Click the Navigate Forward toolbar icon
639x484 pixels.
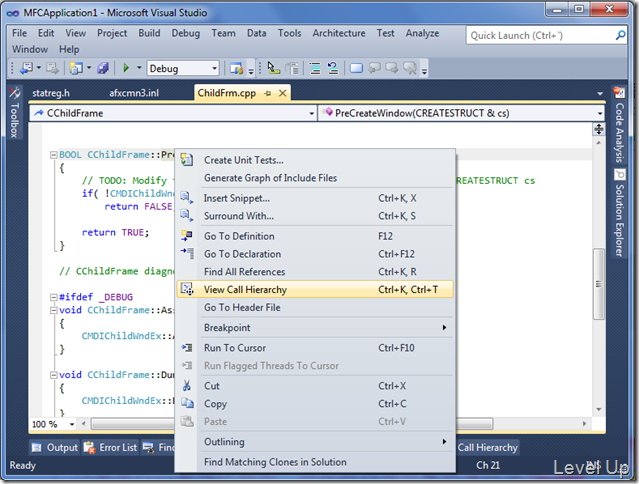pyautogui.click(x=52, y=68)
